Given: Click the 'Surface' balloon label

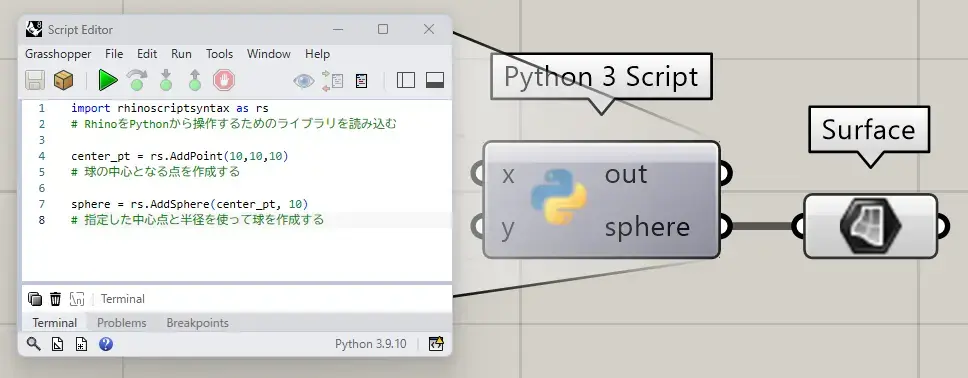Looking at the screenshot, I should pos(868,130).
